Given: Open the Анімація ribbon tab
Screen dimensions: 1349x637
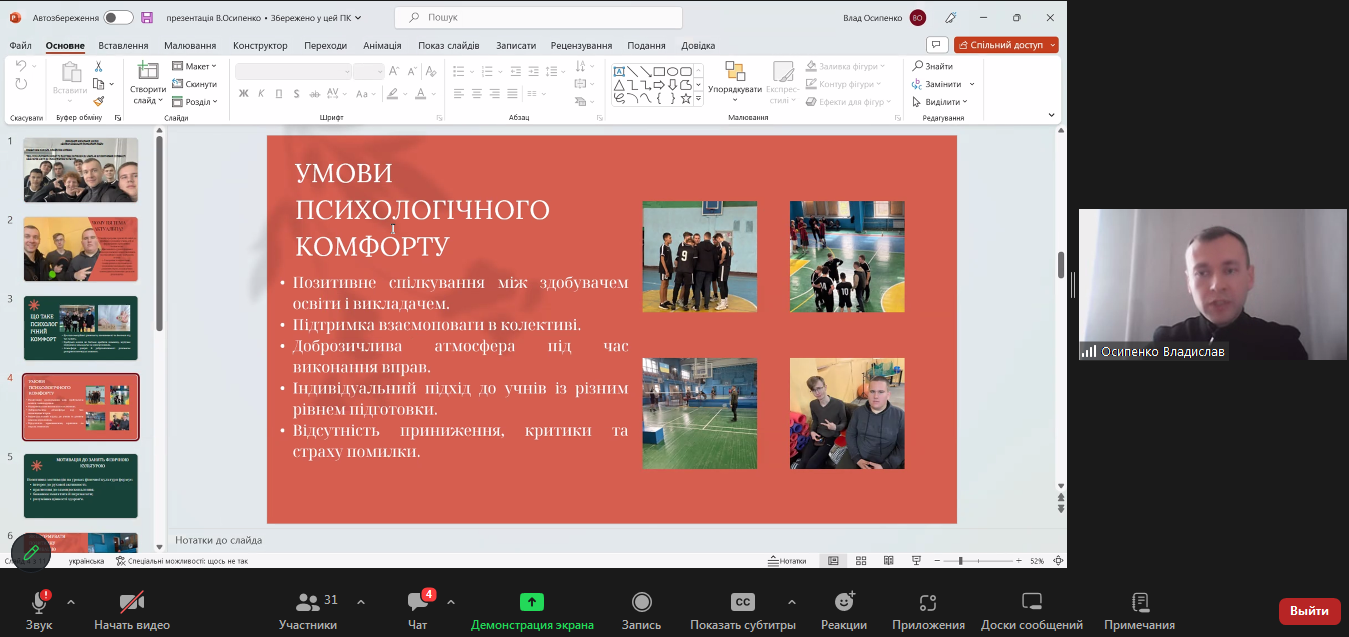Looking at the screenshot, I should [x=382, y=45].
